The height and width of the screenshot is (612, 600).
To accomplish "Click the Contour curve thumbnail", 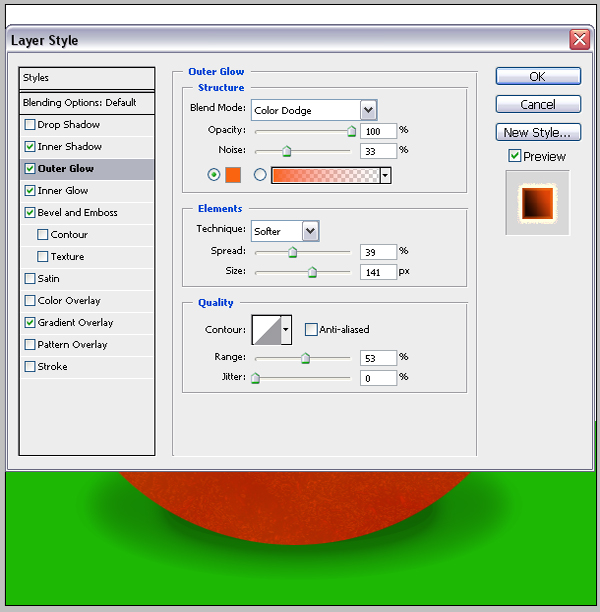I will tap(267, 330).
